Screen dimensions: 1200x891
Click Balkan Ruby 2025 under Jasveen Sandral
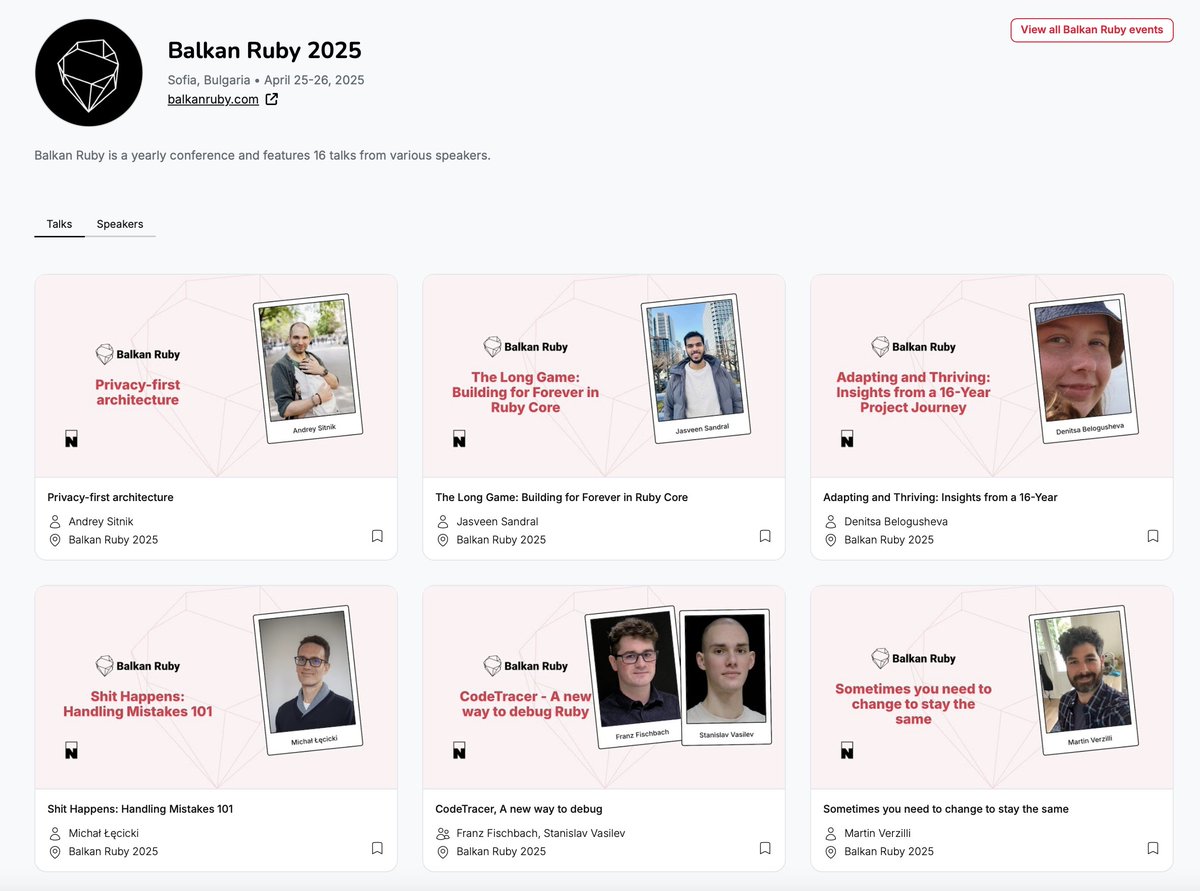pos(501,540)
